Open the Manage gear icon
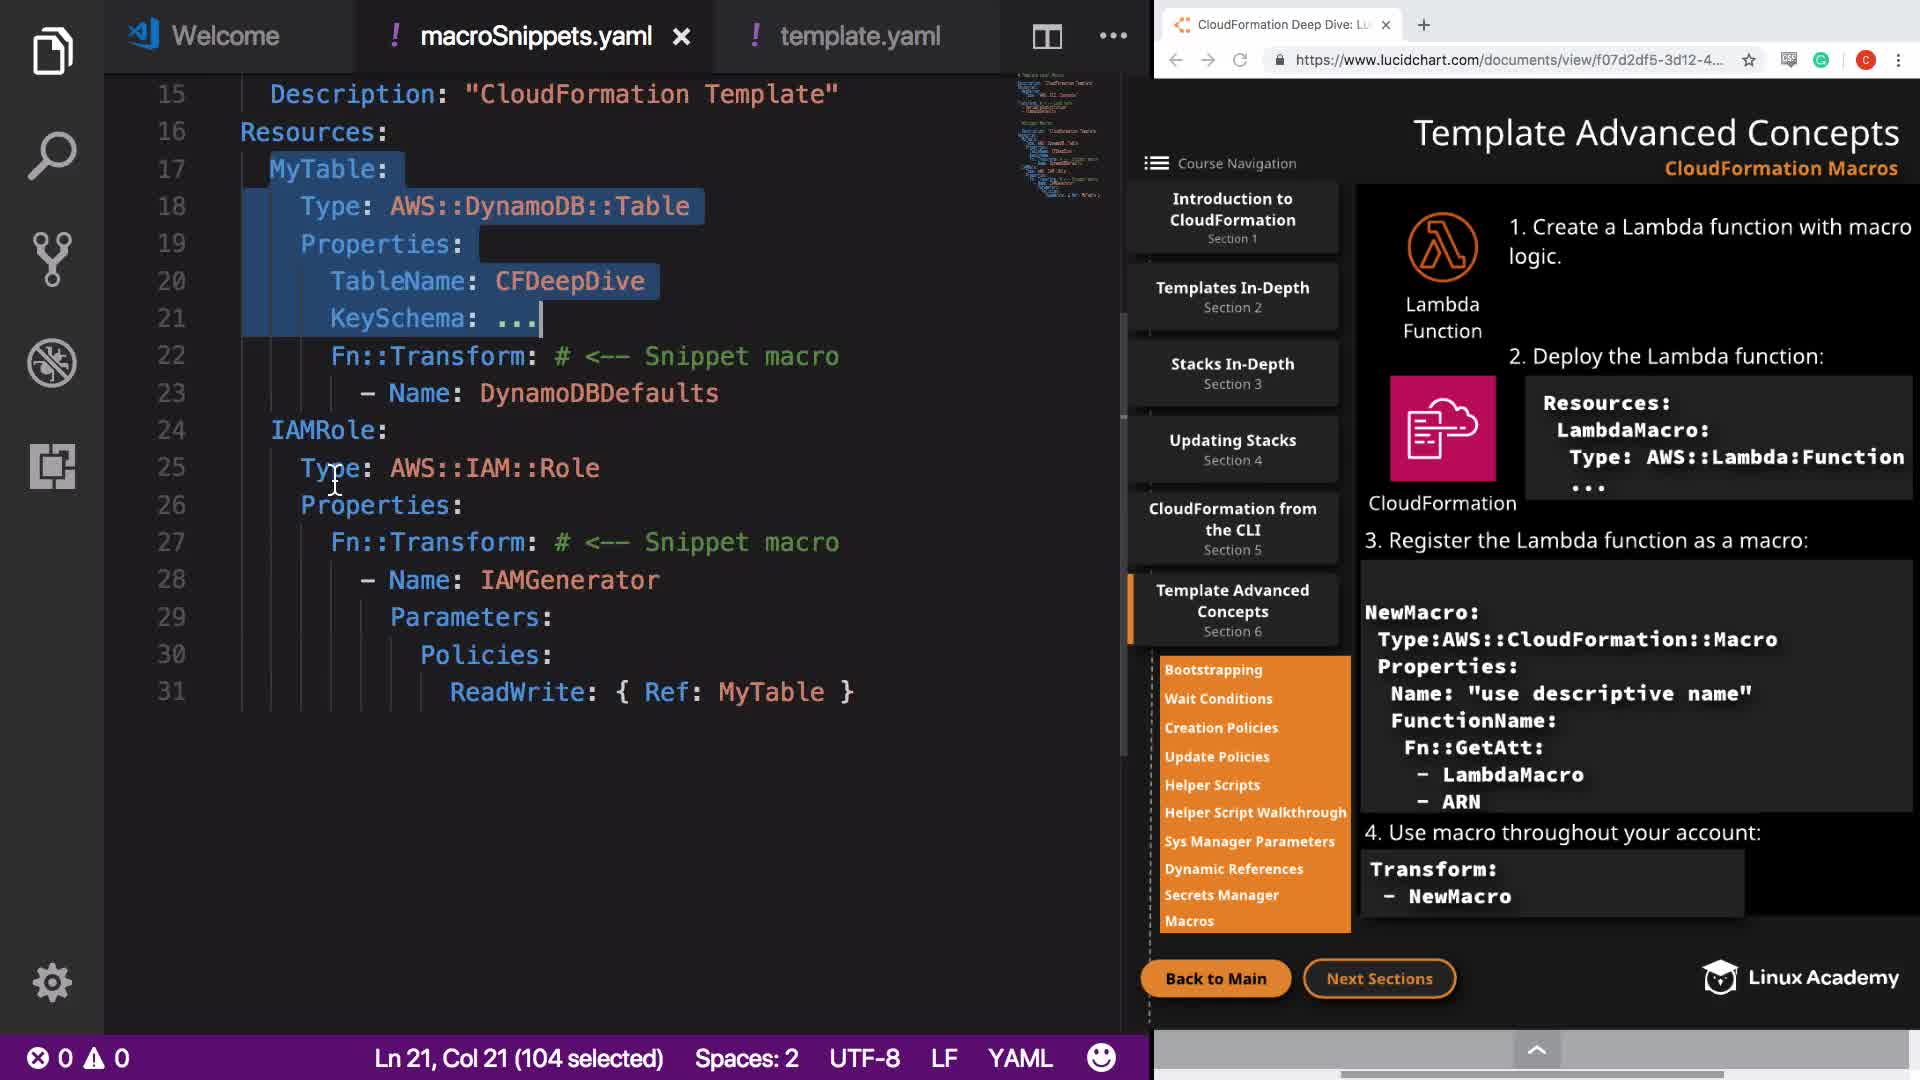Image resolution: width=1920 pixels, height=1080 pixels. pyautogui.click(x=52, y=982)
